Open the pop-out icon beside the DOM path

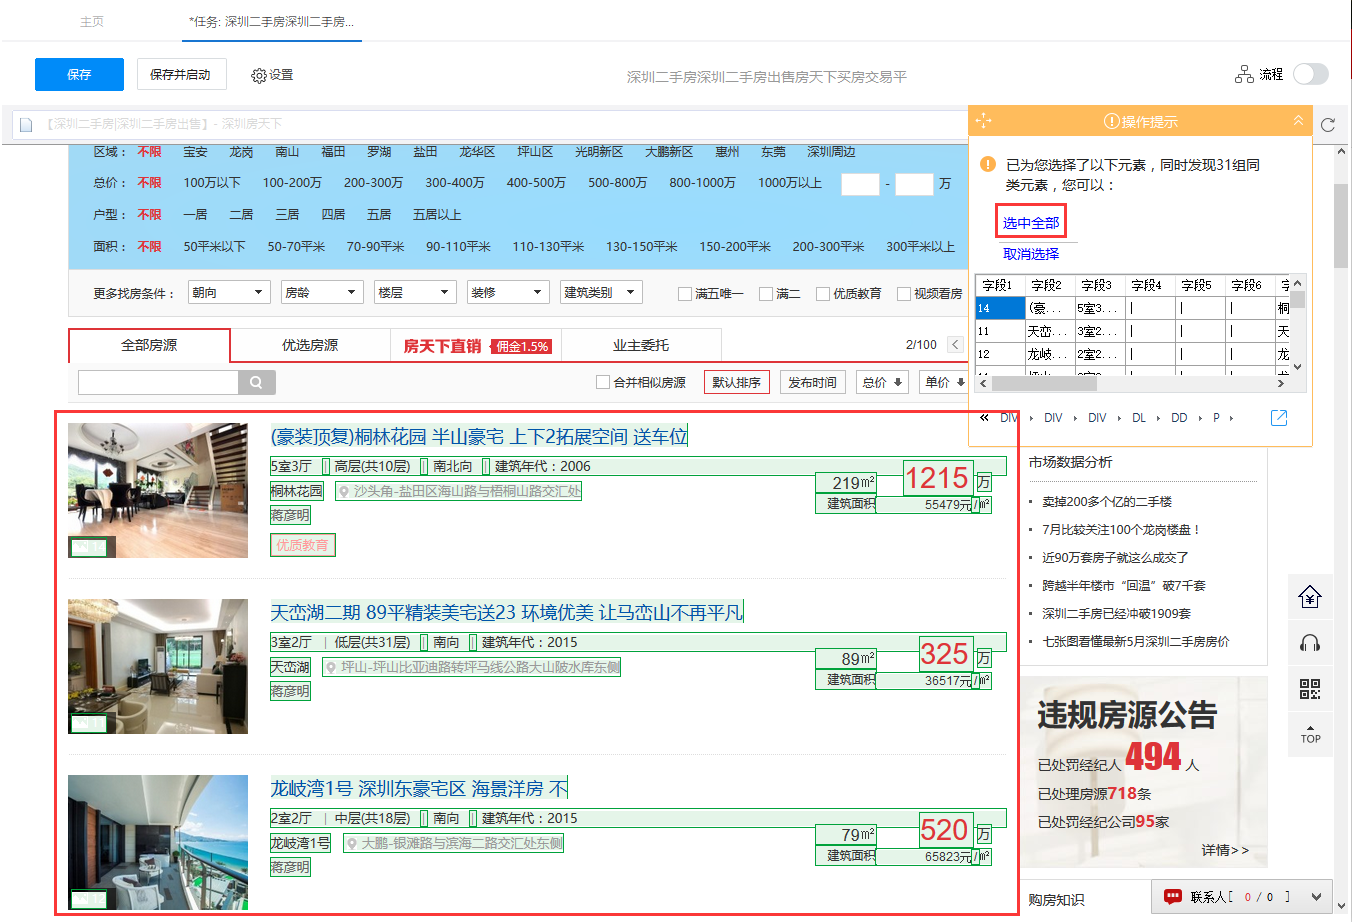(x=1279, y=418)
